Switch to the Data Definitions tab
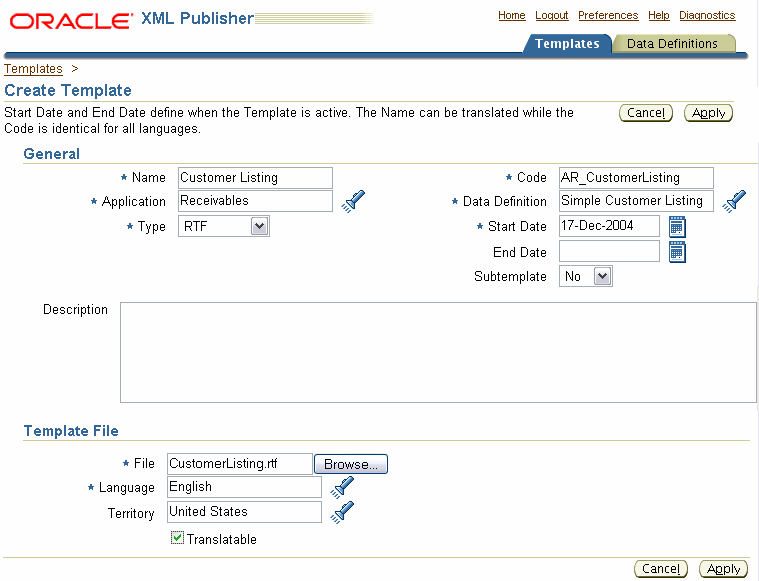This screenshot has height=581, width=759. pos(672,44)
